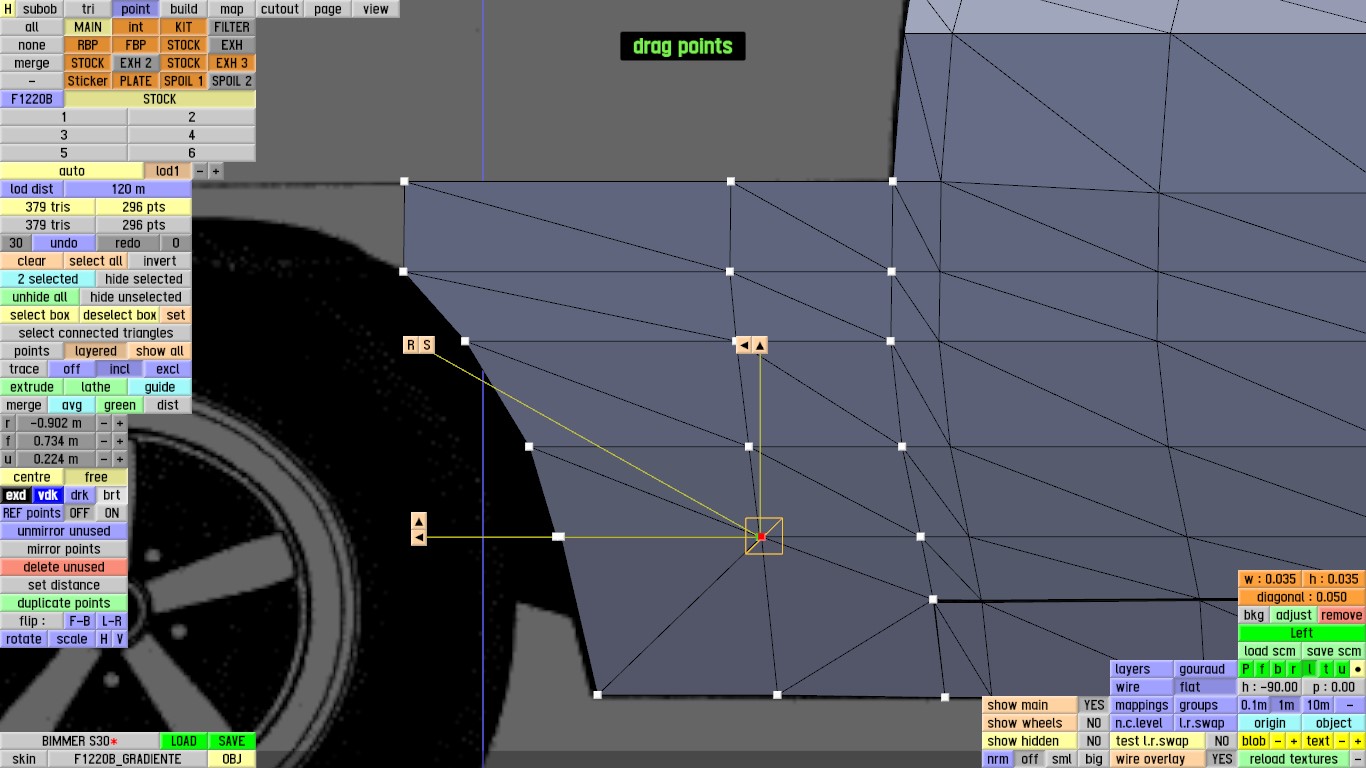Image resolution: width=1366 pixels, height=768 pixels.
Task: Click the left-arrow handle left of the mesh
Action: coord(419,538)
